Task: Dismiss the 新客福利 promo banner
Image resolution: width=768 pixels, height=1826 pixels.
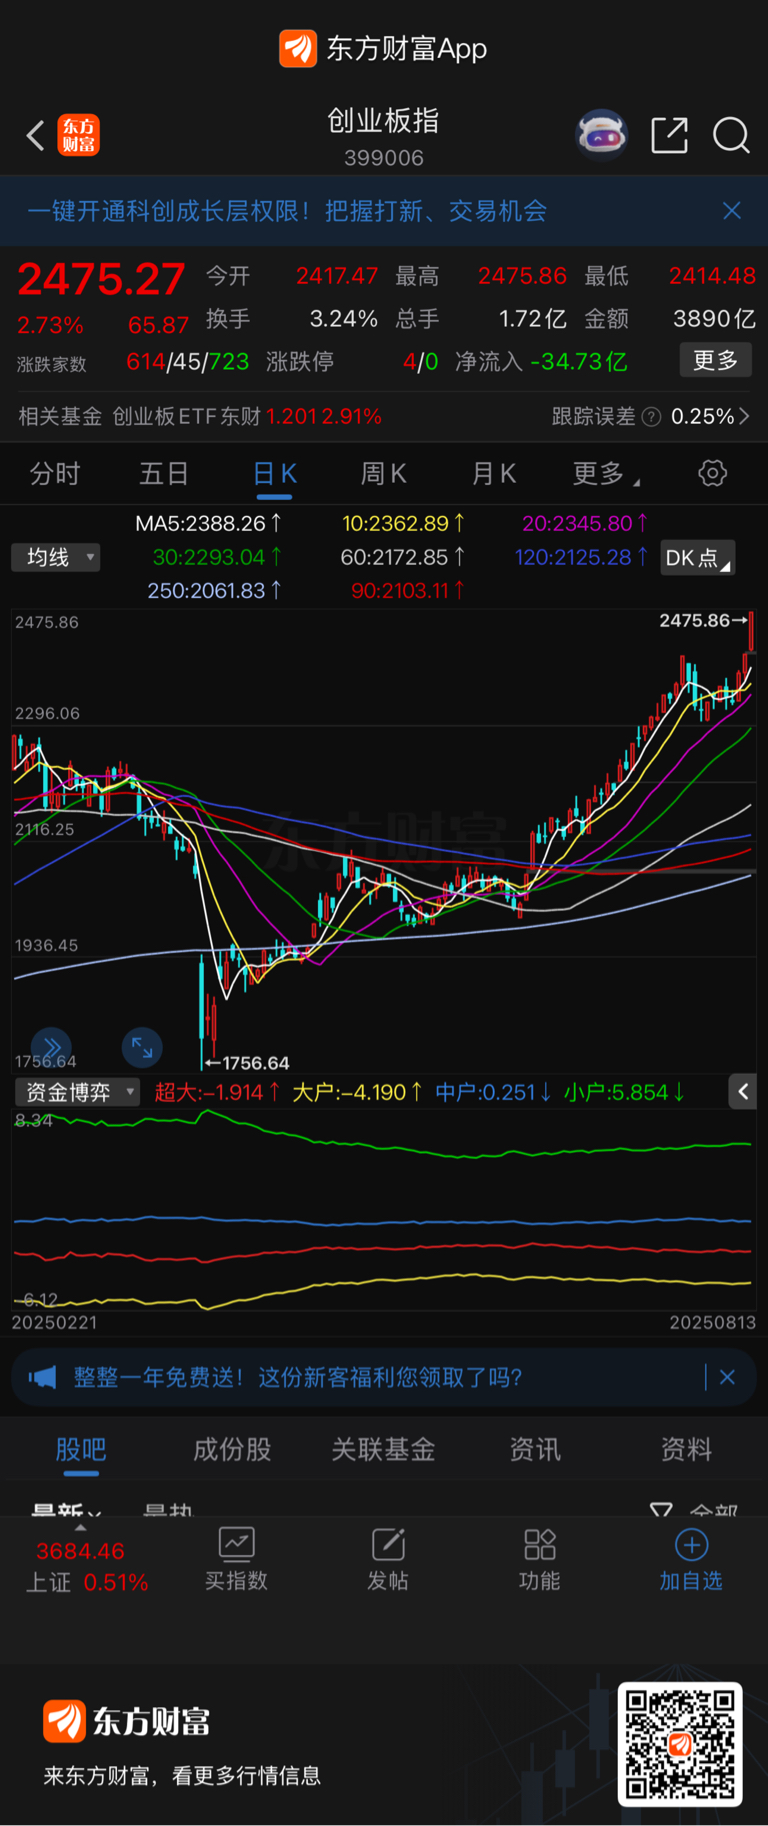Action: (728, 1377)
